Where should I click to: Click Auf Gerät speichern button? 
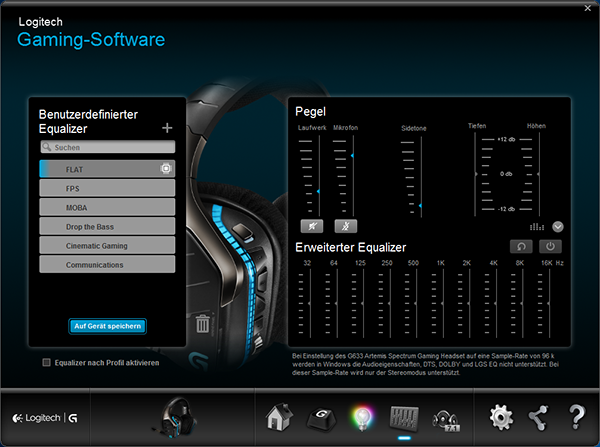pyautogui.click(x=108, y=326)
